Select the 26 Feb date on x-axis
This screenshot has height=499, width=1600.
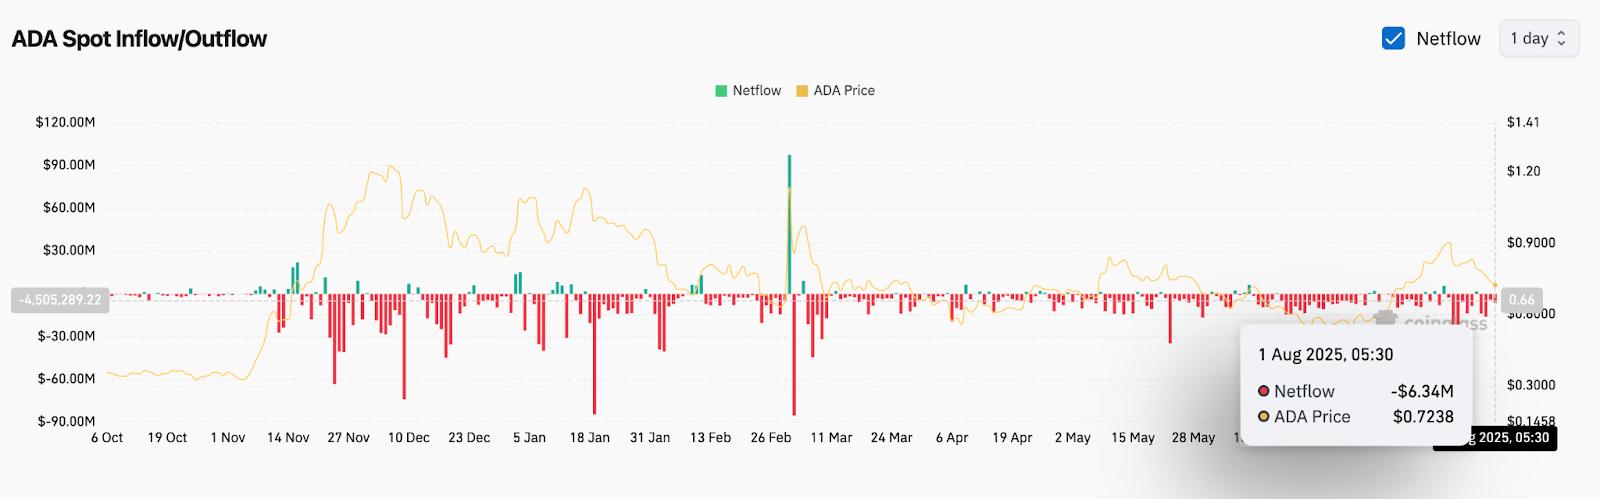coord(771,438)
